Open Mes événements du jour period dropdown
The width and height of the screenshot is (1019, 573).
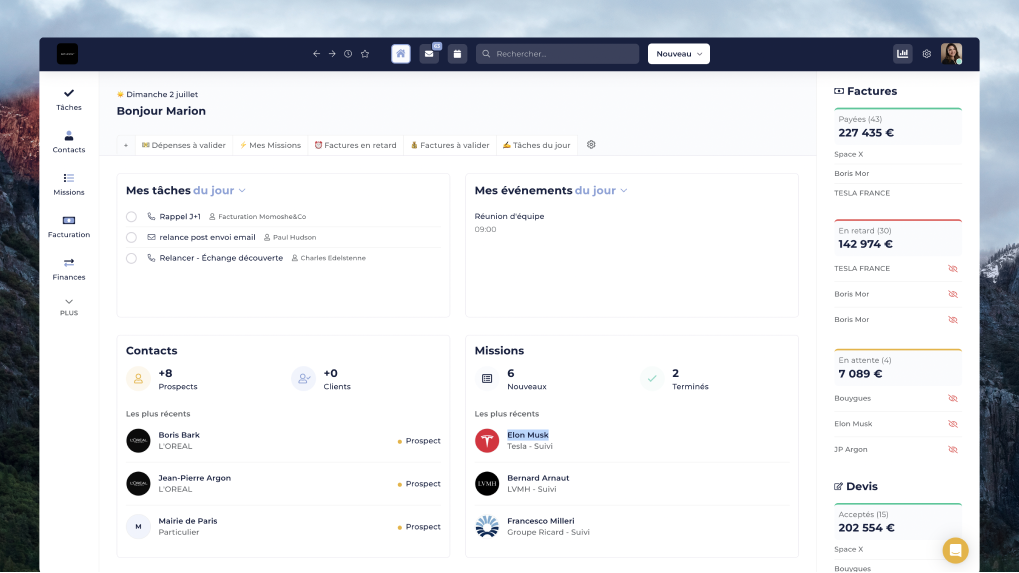601,190
